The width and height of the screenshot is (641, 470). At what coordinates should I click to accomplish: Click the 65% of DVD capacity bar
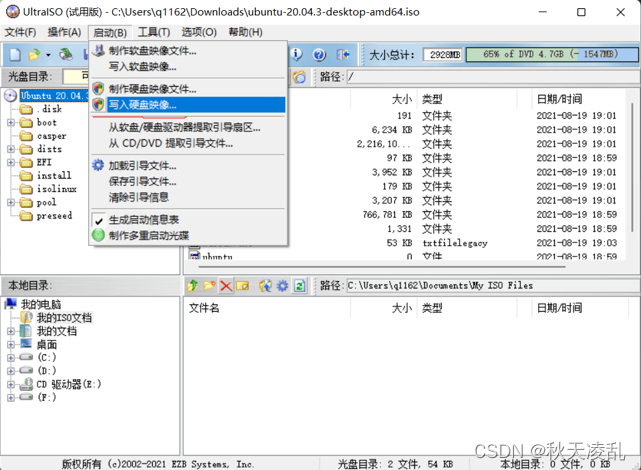pyautogui.click(x=552, y=54)
